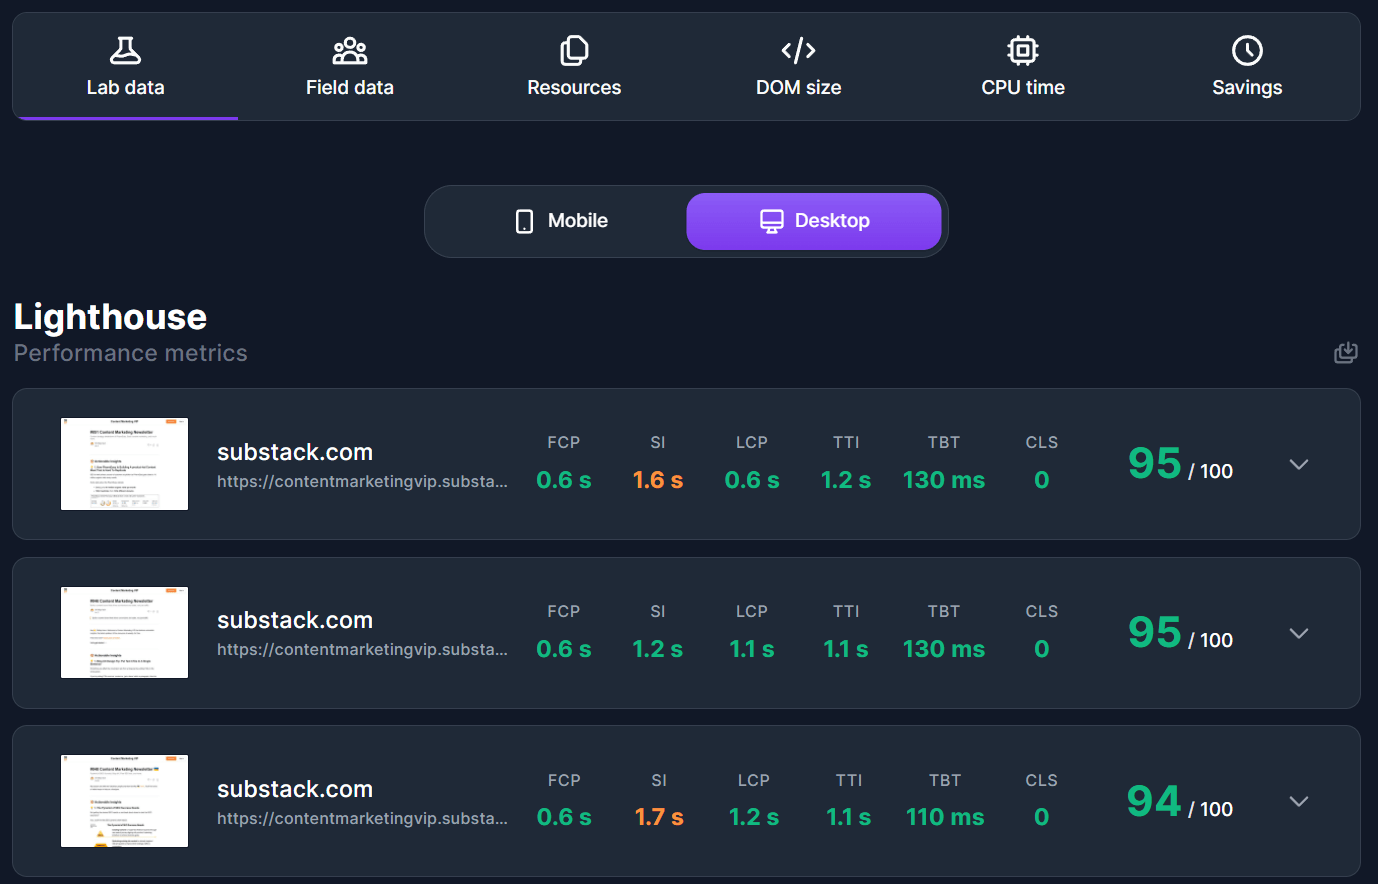1378x884 pixels.
Task: Click the Lighthouse heading
Action: click(110, 317)
